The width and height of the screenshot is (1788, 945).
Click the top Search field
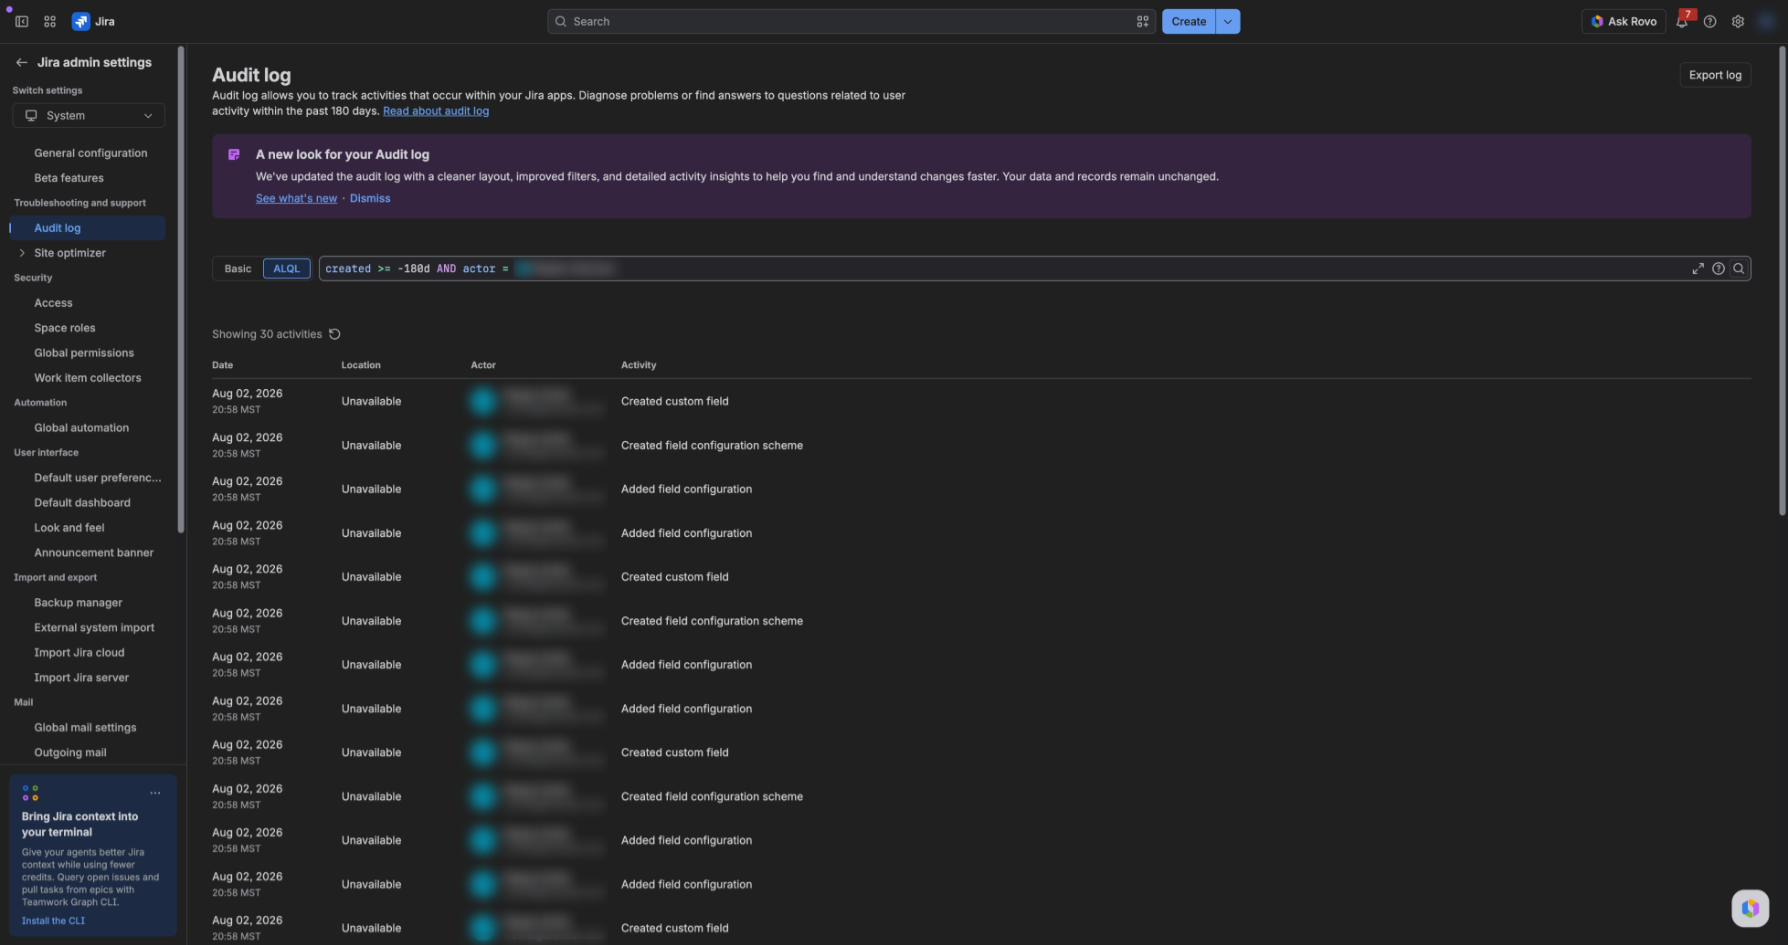[851, 21]
